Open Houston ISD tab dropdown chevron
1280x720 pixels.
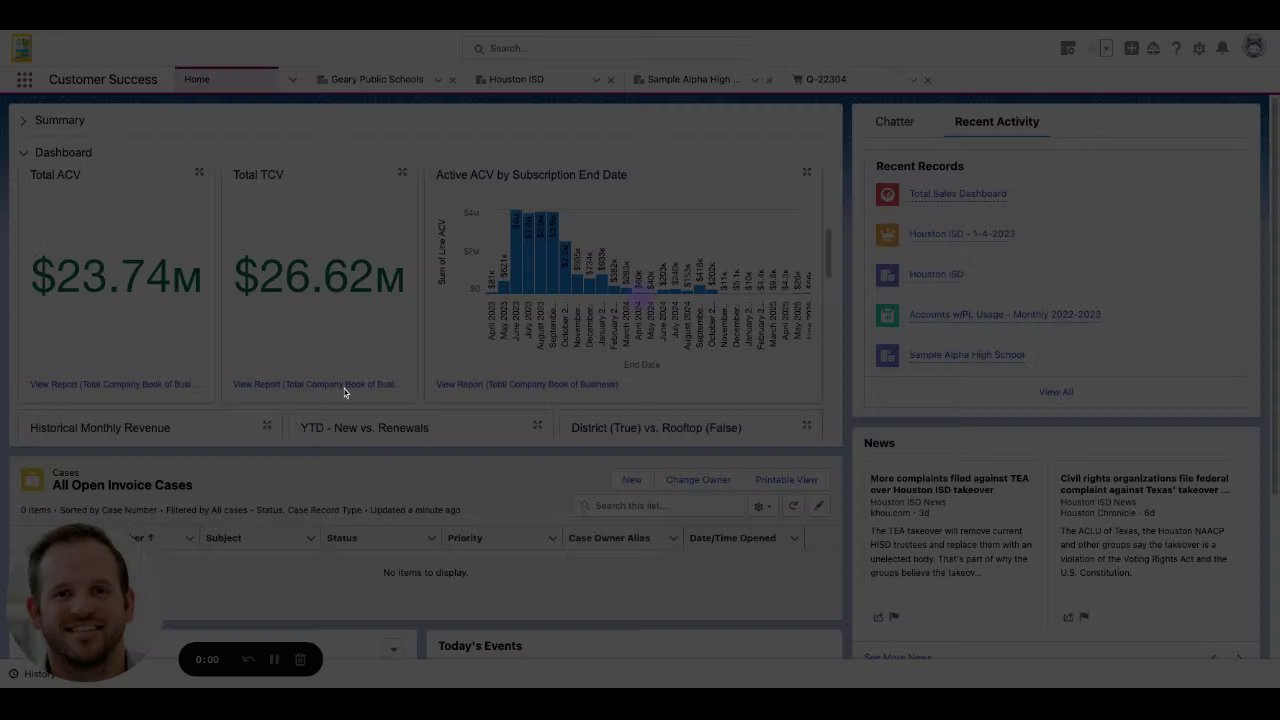coord(596,80)
